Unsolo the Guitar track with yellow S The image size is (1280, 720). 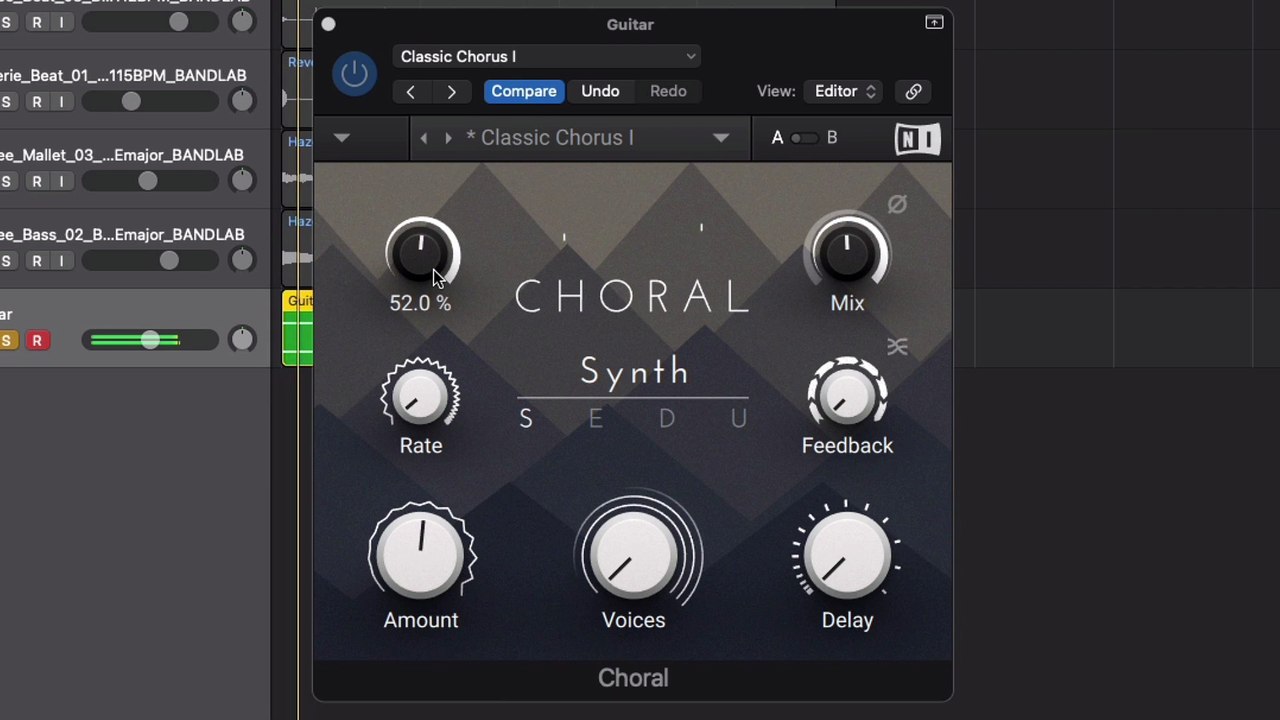(6, 341)
